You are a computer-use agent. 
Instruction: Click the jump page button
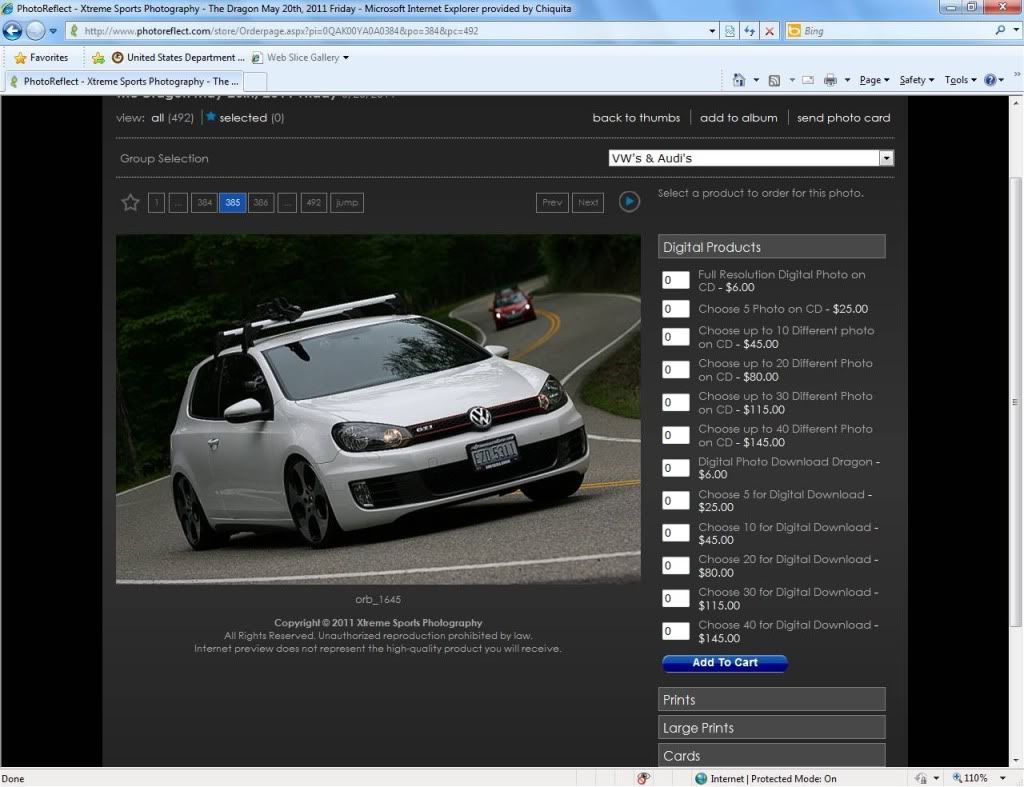347,202
